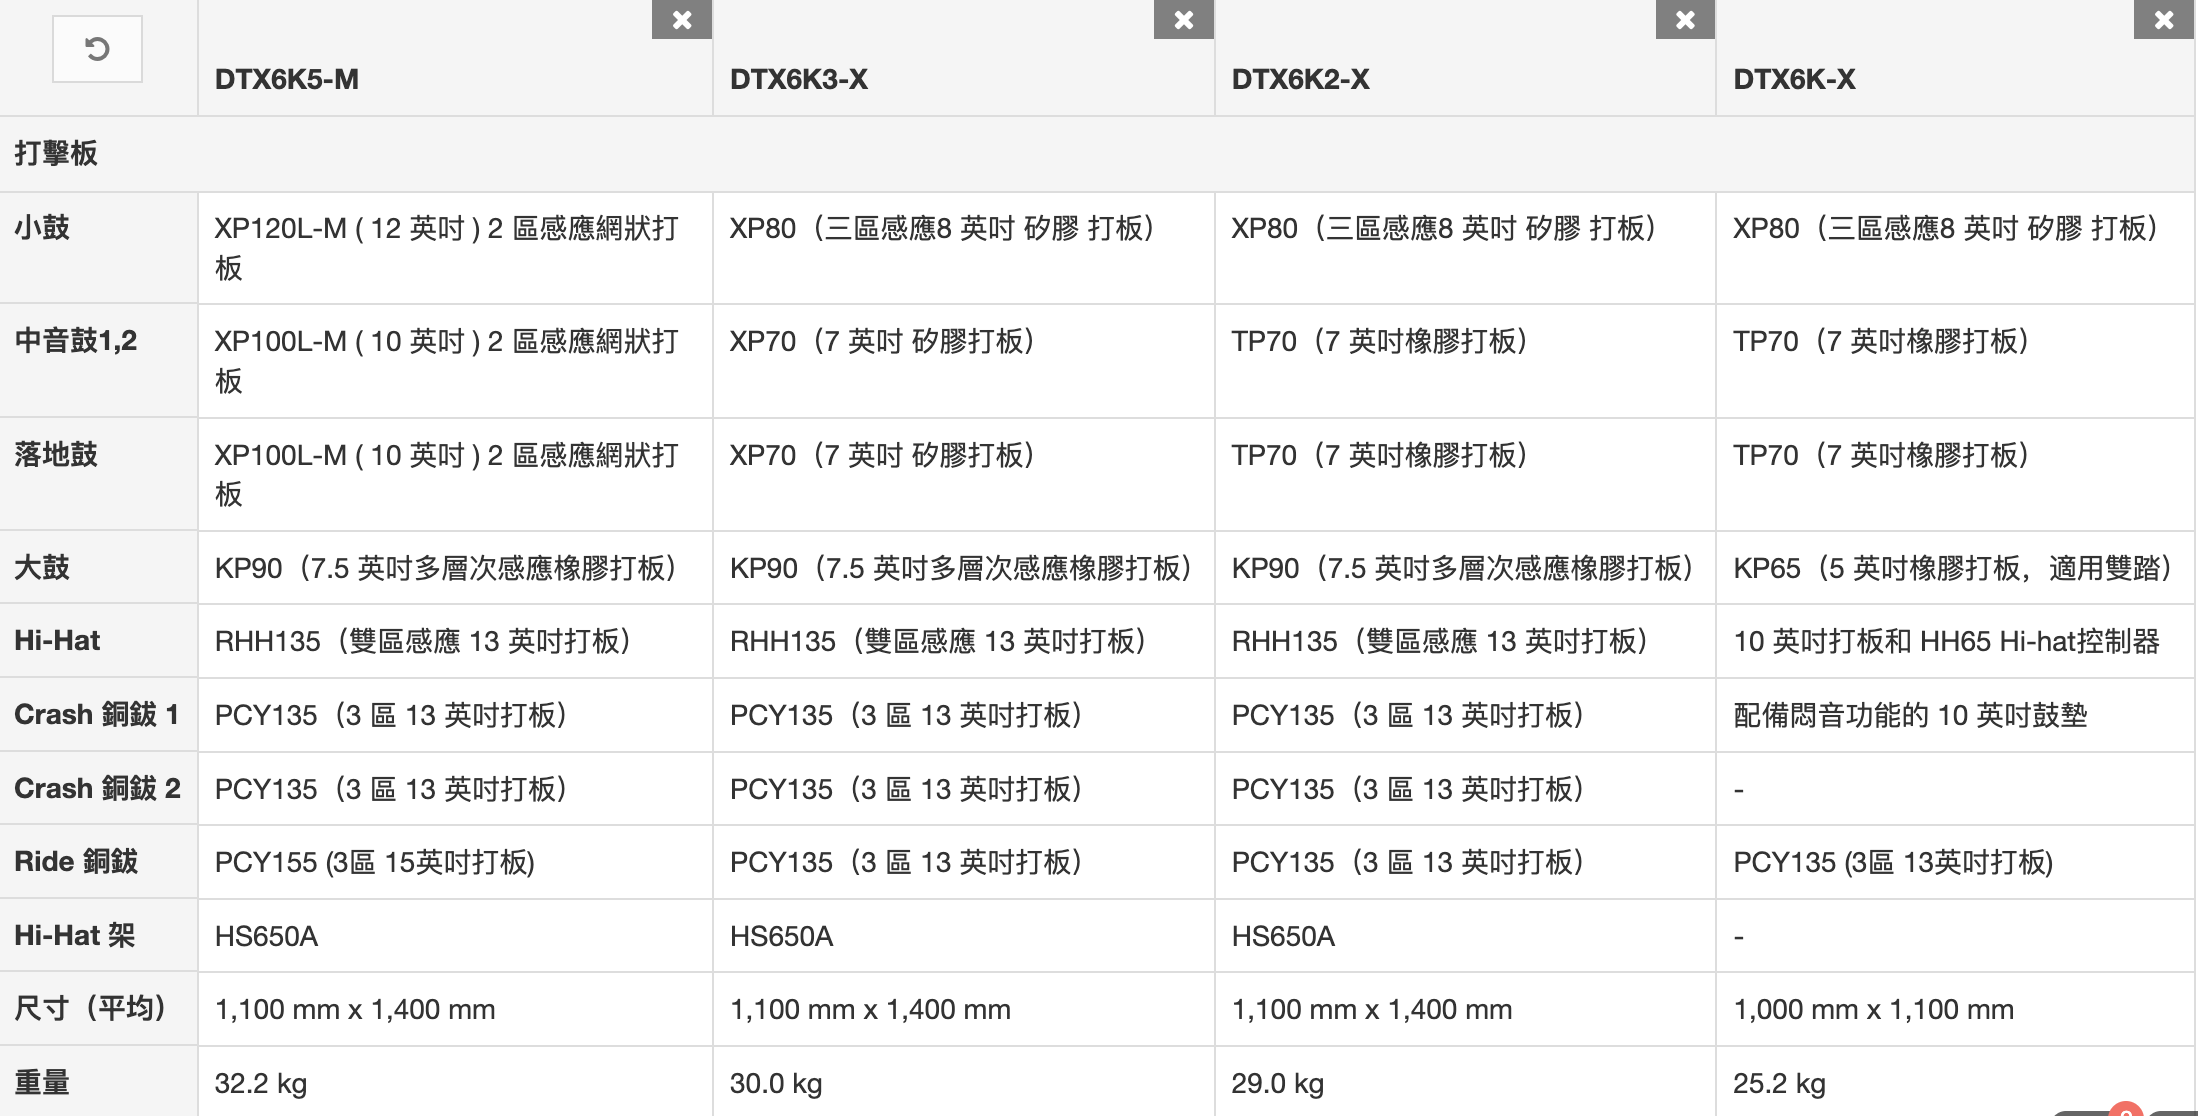Click the 尺寸（平均） row label

click(90, 1008)
